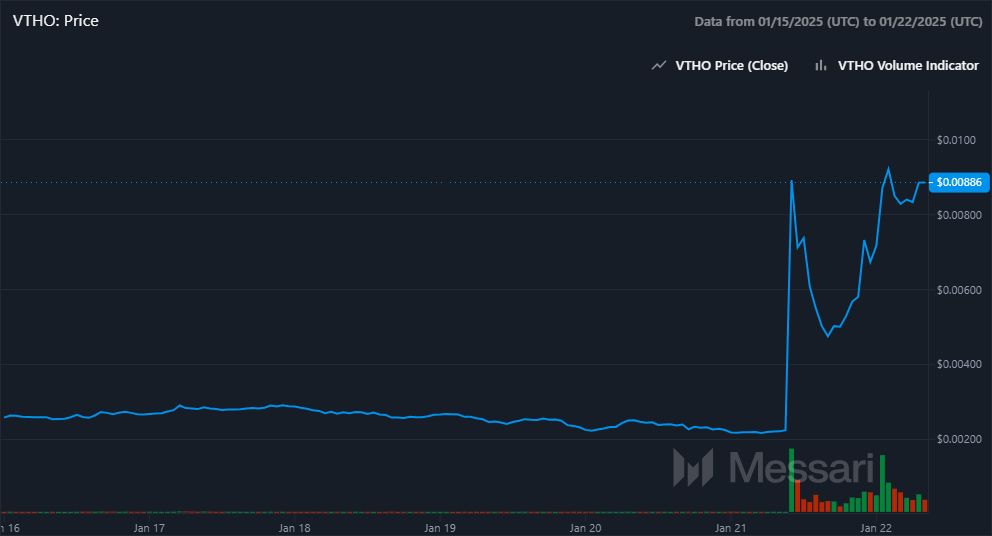Toggle the VTHO Price (Close) series label
This screenshot has height=536, width=992.
731,66
